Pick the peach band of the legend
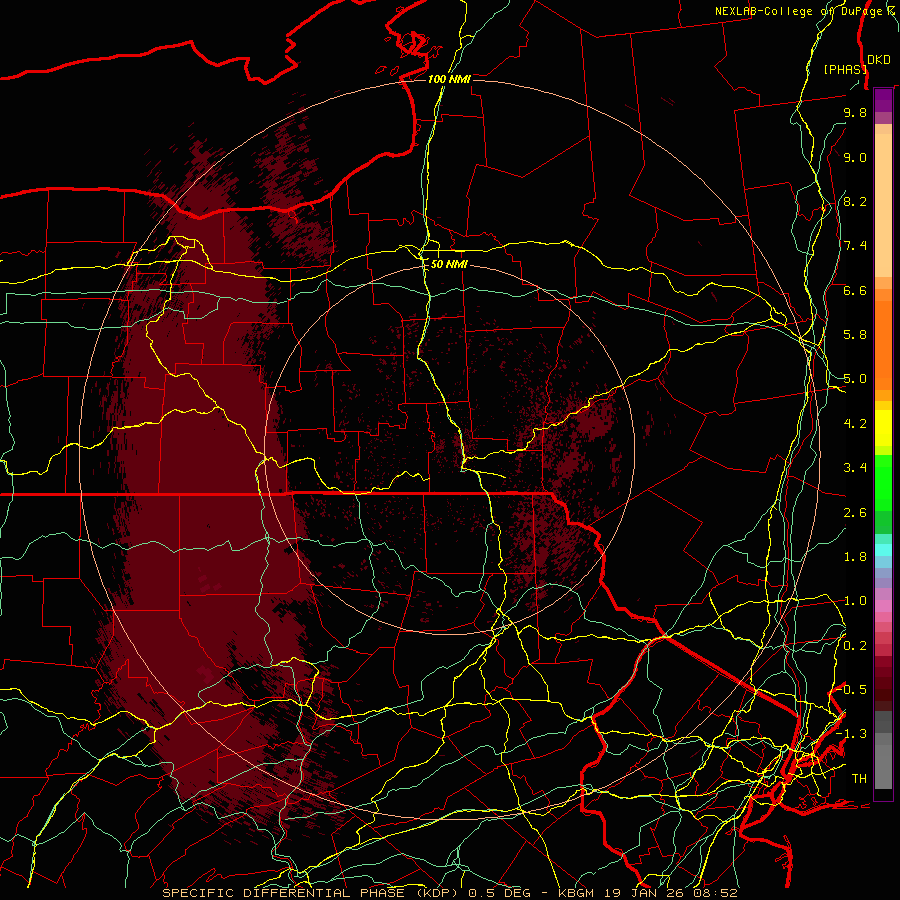Screen dimensions: 900x900 pos(883,205)
